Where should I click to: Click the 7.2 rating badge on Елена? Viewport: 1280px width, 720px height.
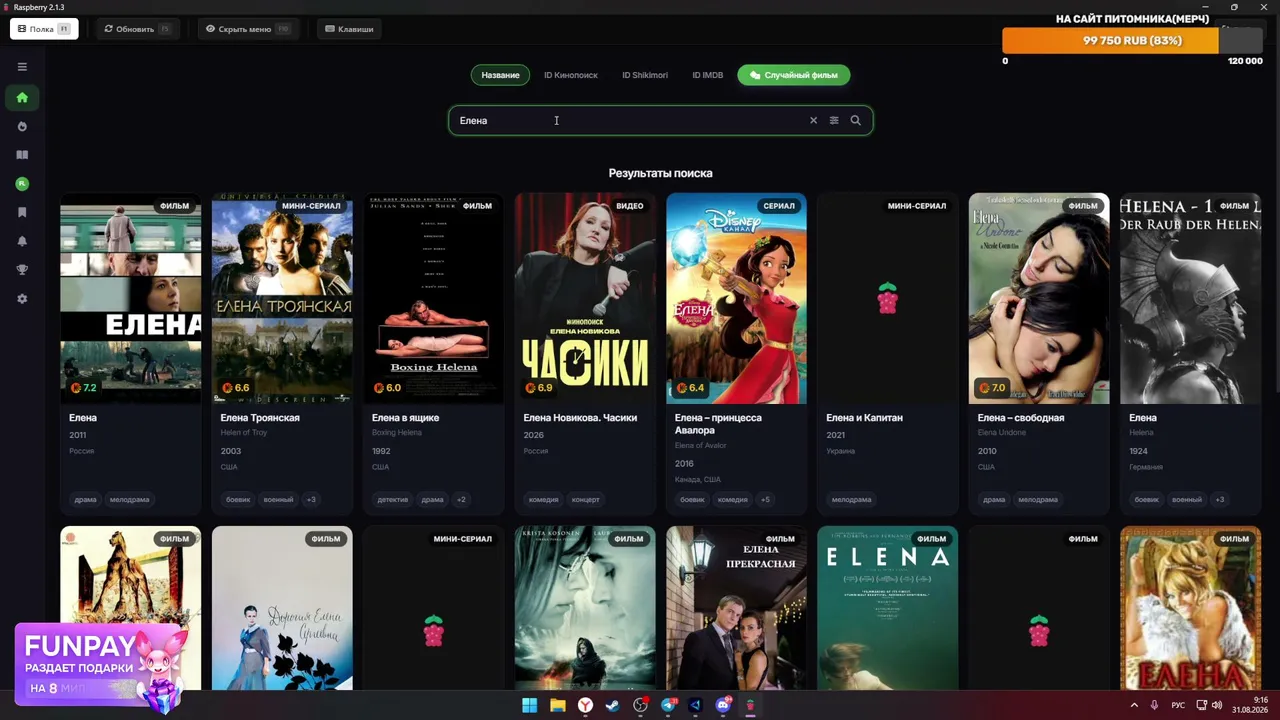83,388
